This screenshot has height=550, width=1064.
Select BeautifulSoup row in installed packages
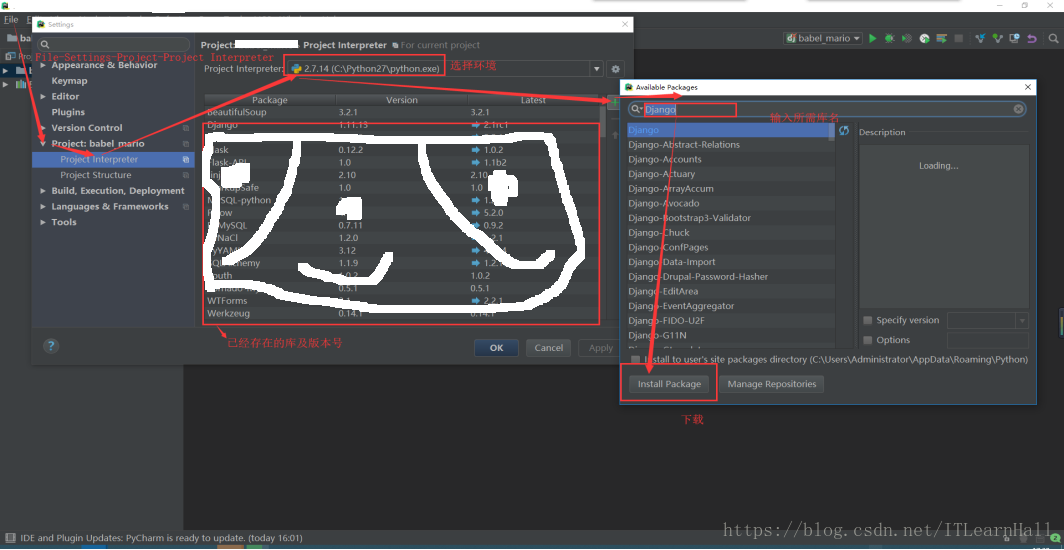pyautogui.click(x=401, y=112)
